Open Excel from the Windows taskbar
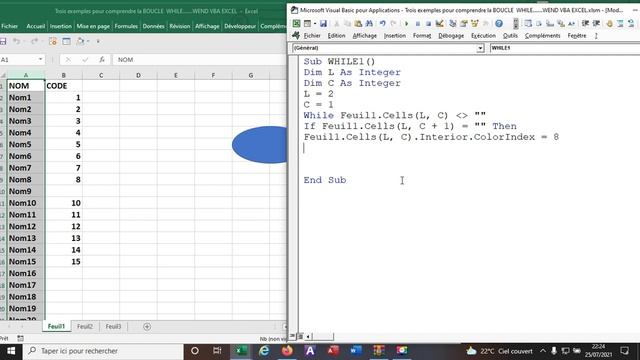 click(241, 351)
